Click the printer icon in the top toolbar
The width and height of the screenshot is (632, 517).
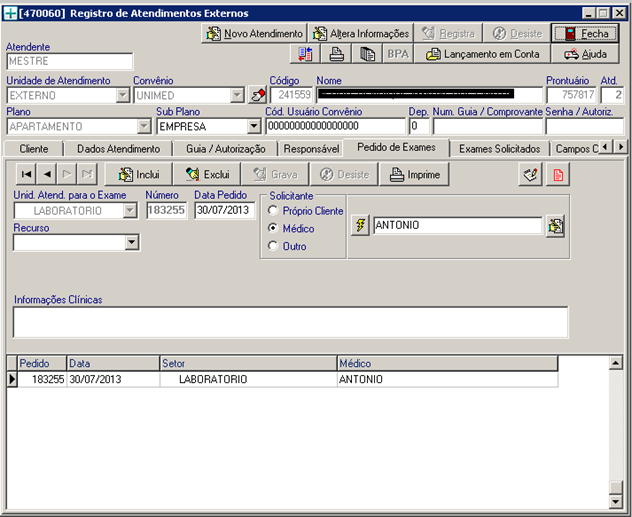(337, 54)
